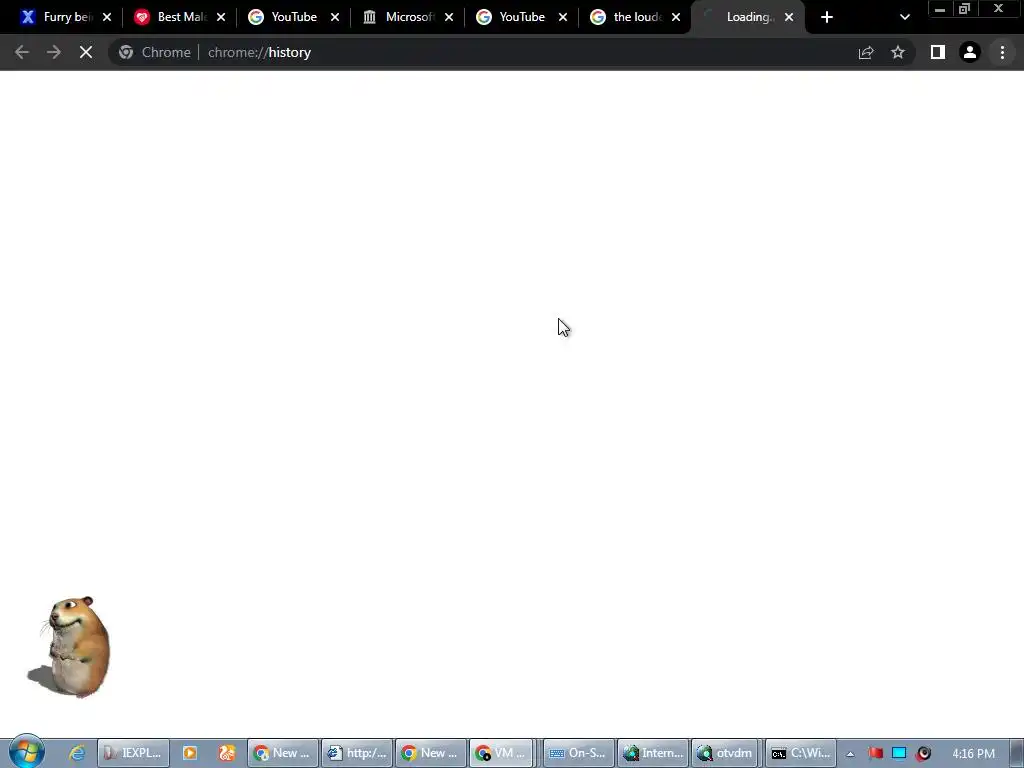Click the Chrome site info chip

(x=155, y=52)
